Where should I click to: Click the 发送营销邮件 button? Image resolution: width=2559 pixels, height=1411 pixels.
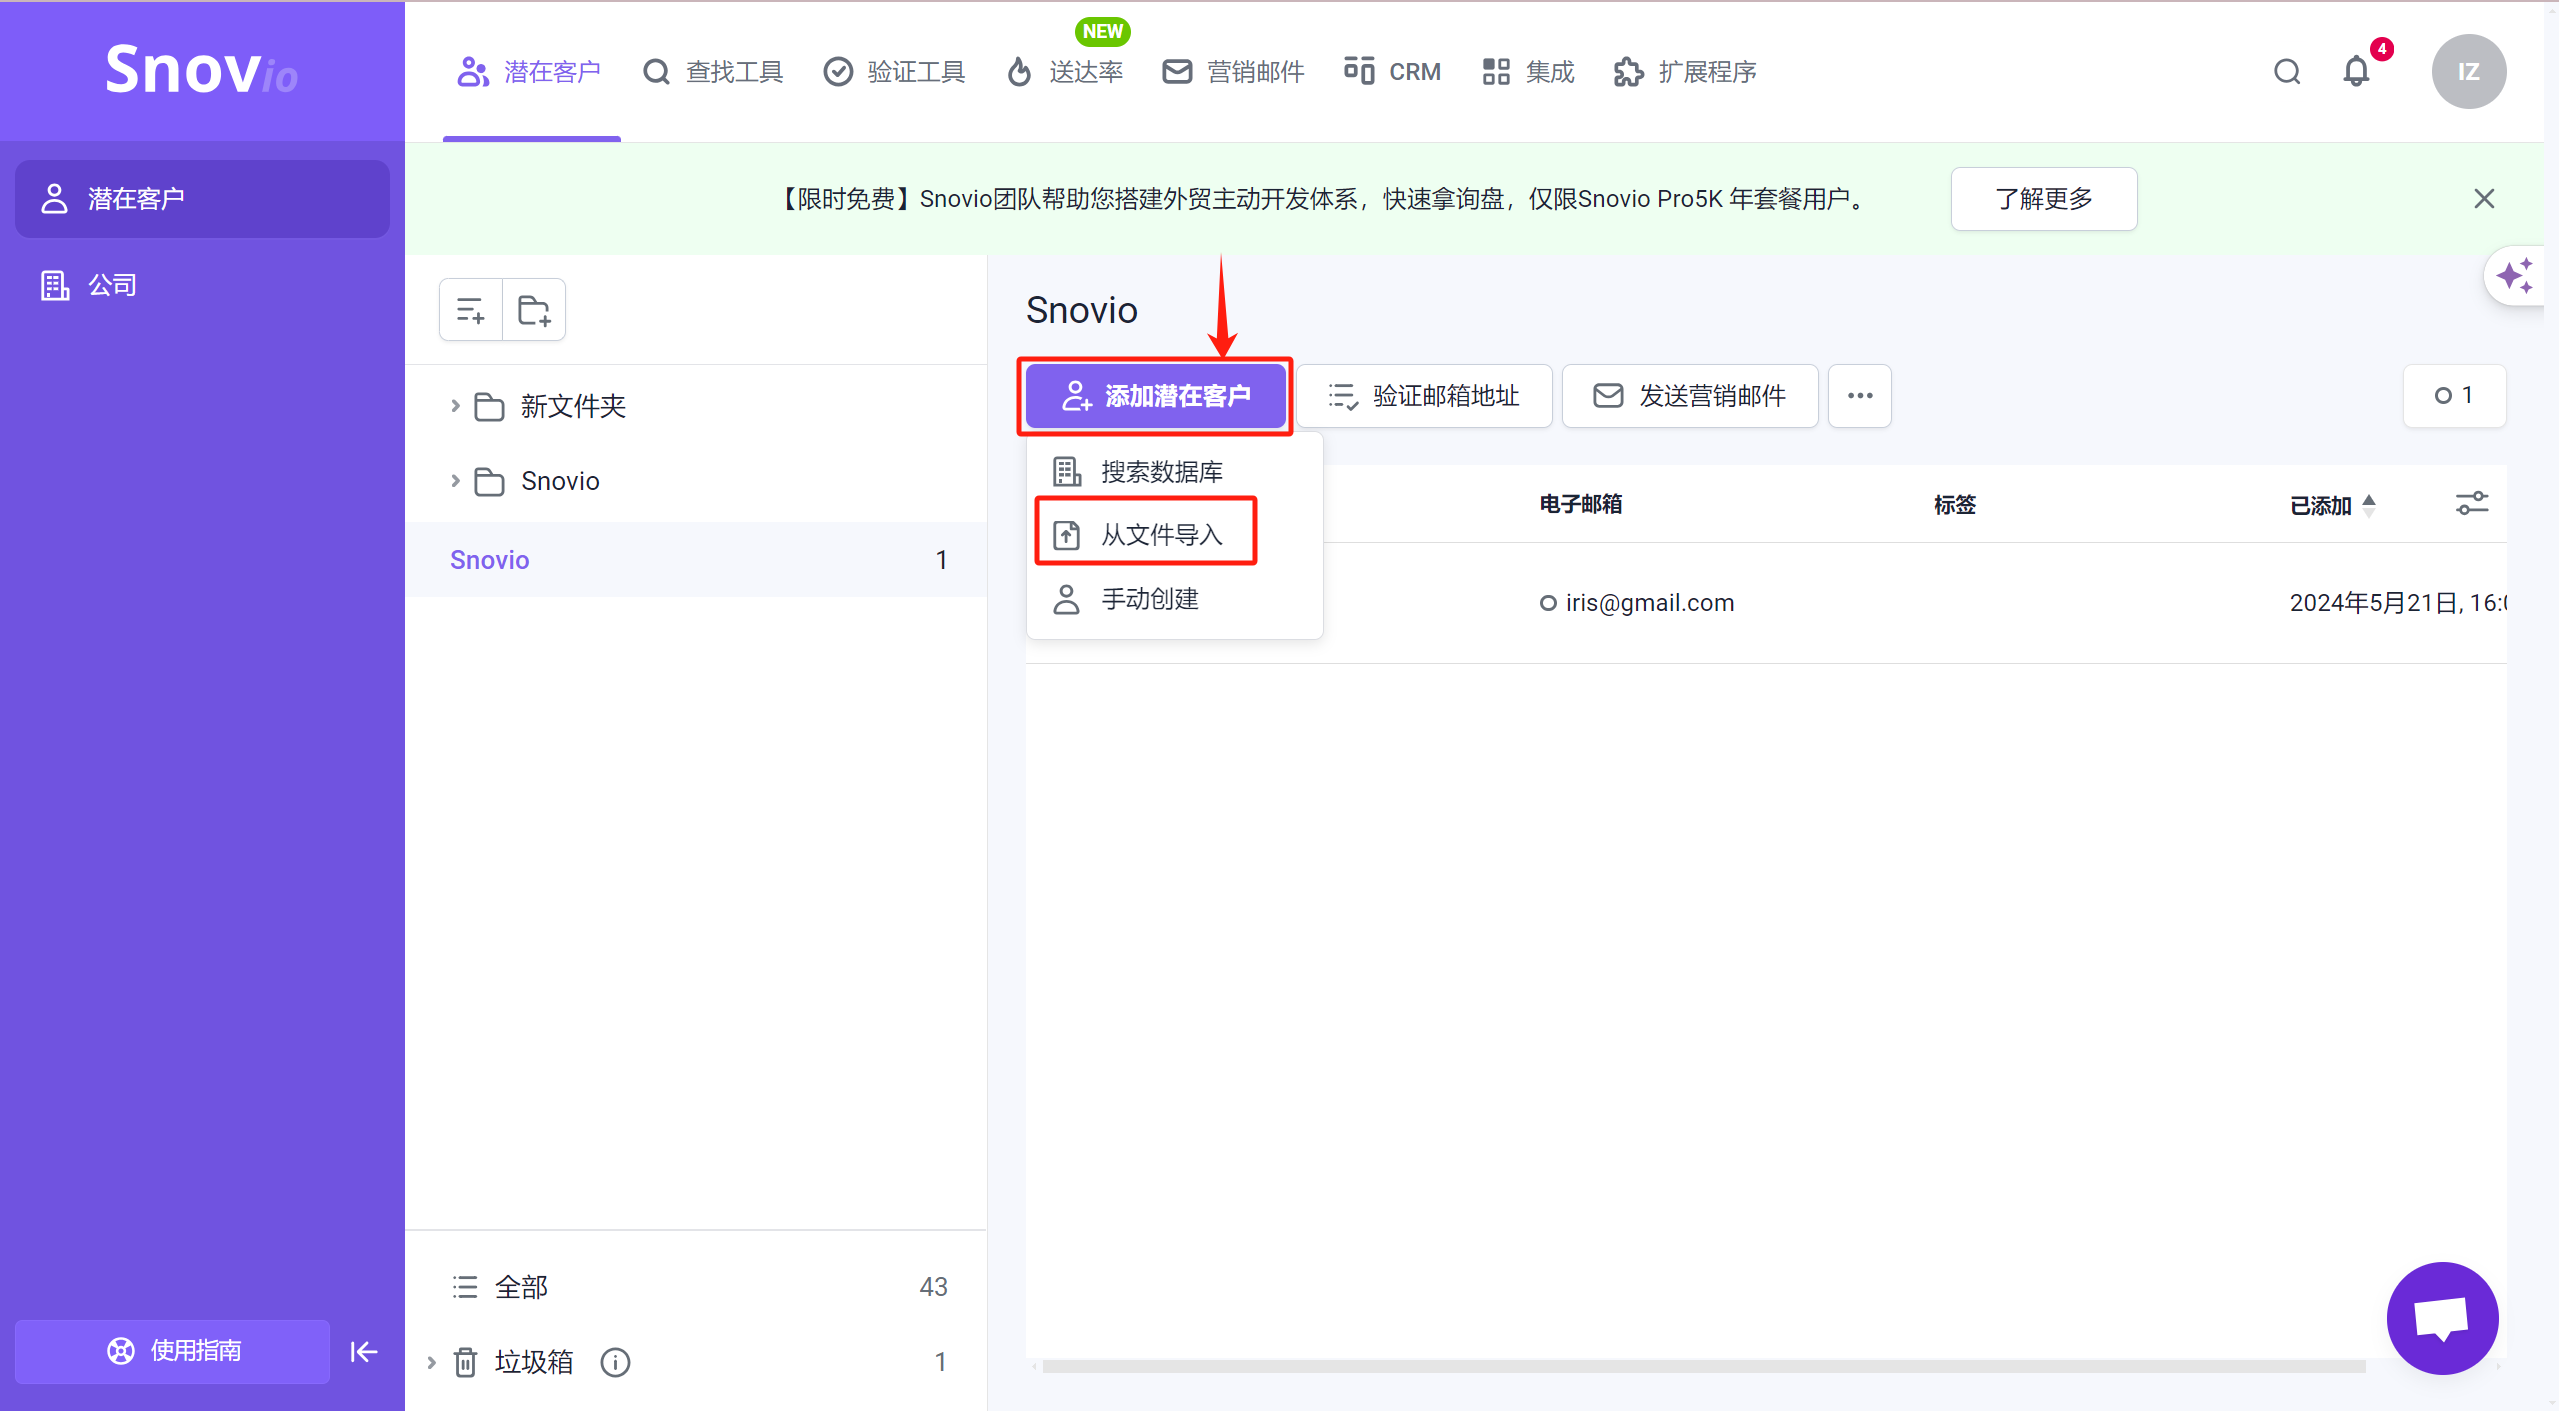pyautogui.click(x=1690, y=396)
